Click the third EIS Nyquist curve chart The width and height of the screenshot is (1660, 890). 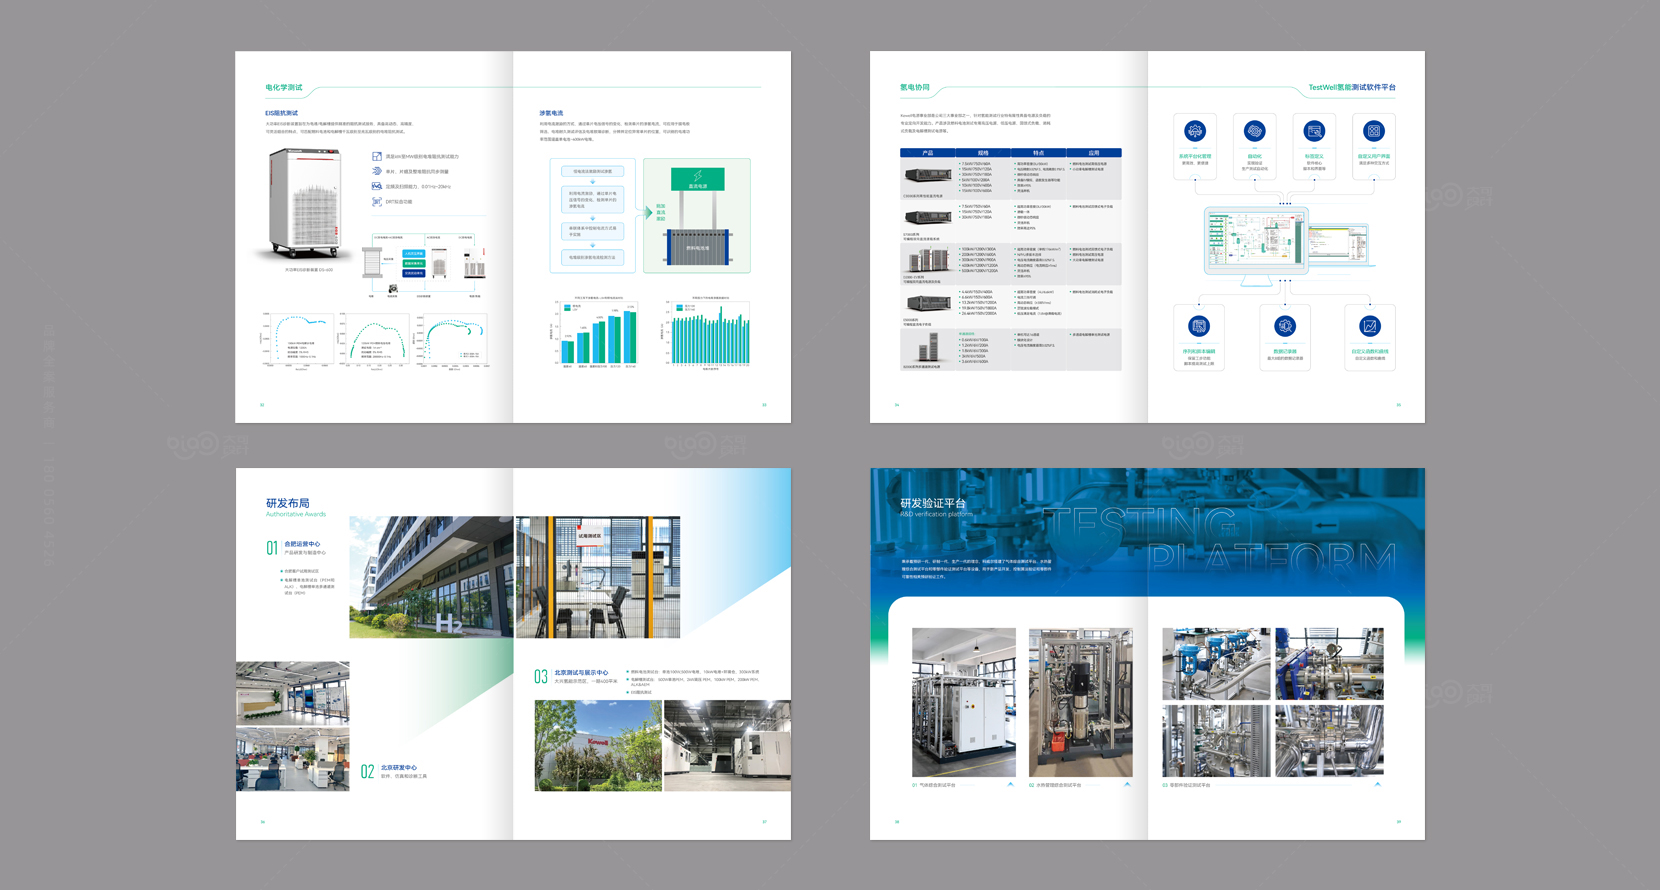[x=454, y=340]
